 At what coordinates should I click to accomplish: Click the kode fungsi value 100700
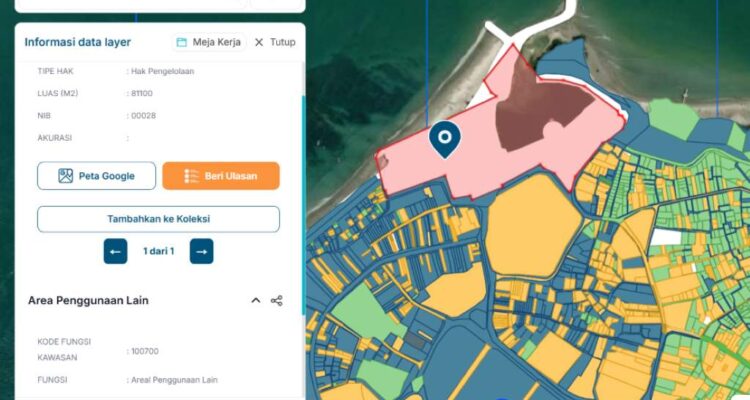[x=145, y=351]
